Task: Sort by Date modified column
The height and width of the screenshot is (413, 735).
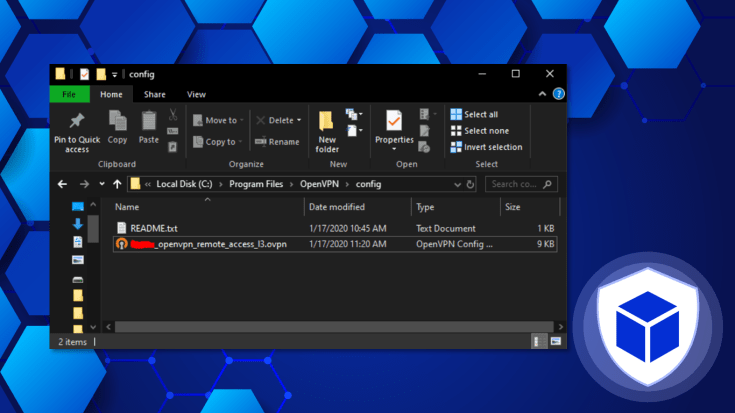Action: (358, 207)
